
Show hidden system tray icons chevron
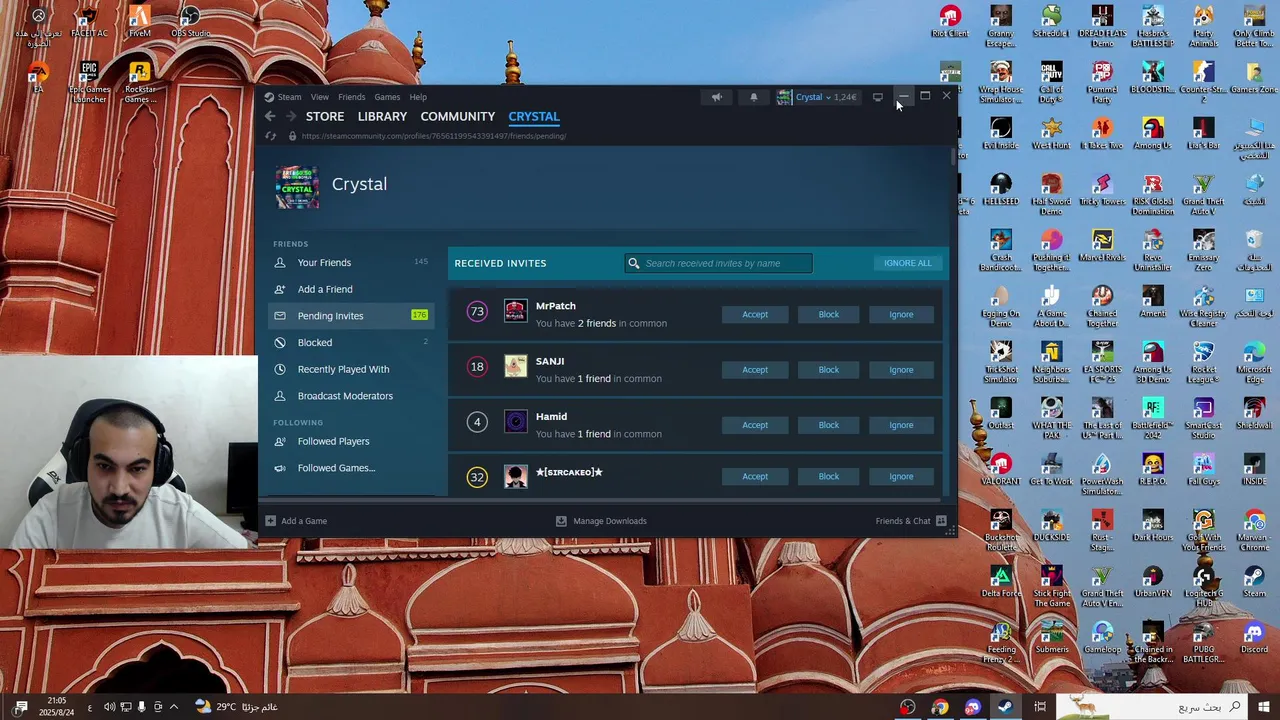tap(173, 707)
